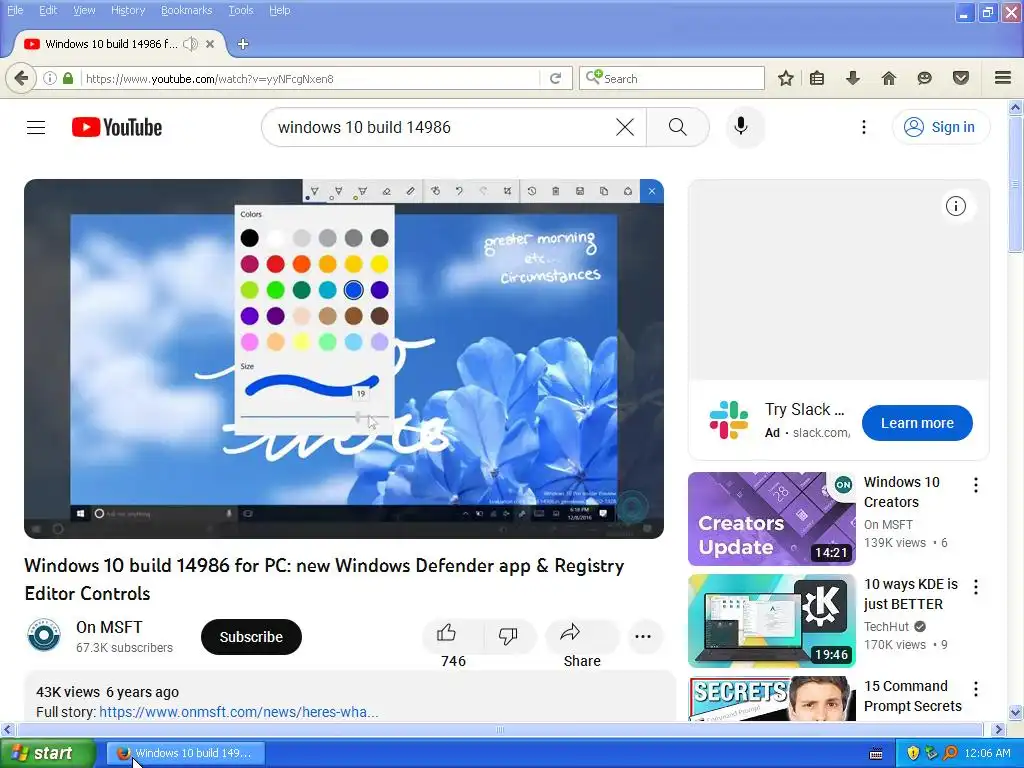
Task: Open 10 ways KDE is BETTER thumbnail
Action: point(771,620)
